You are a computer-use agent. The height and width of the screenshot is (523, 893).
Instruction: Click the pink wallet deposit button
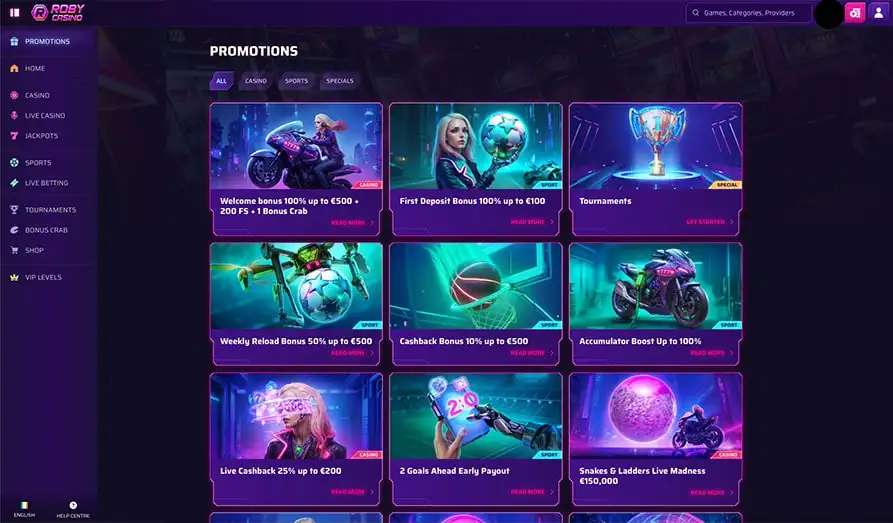855,13
